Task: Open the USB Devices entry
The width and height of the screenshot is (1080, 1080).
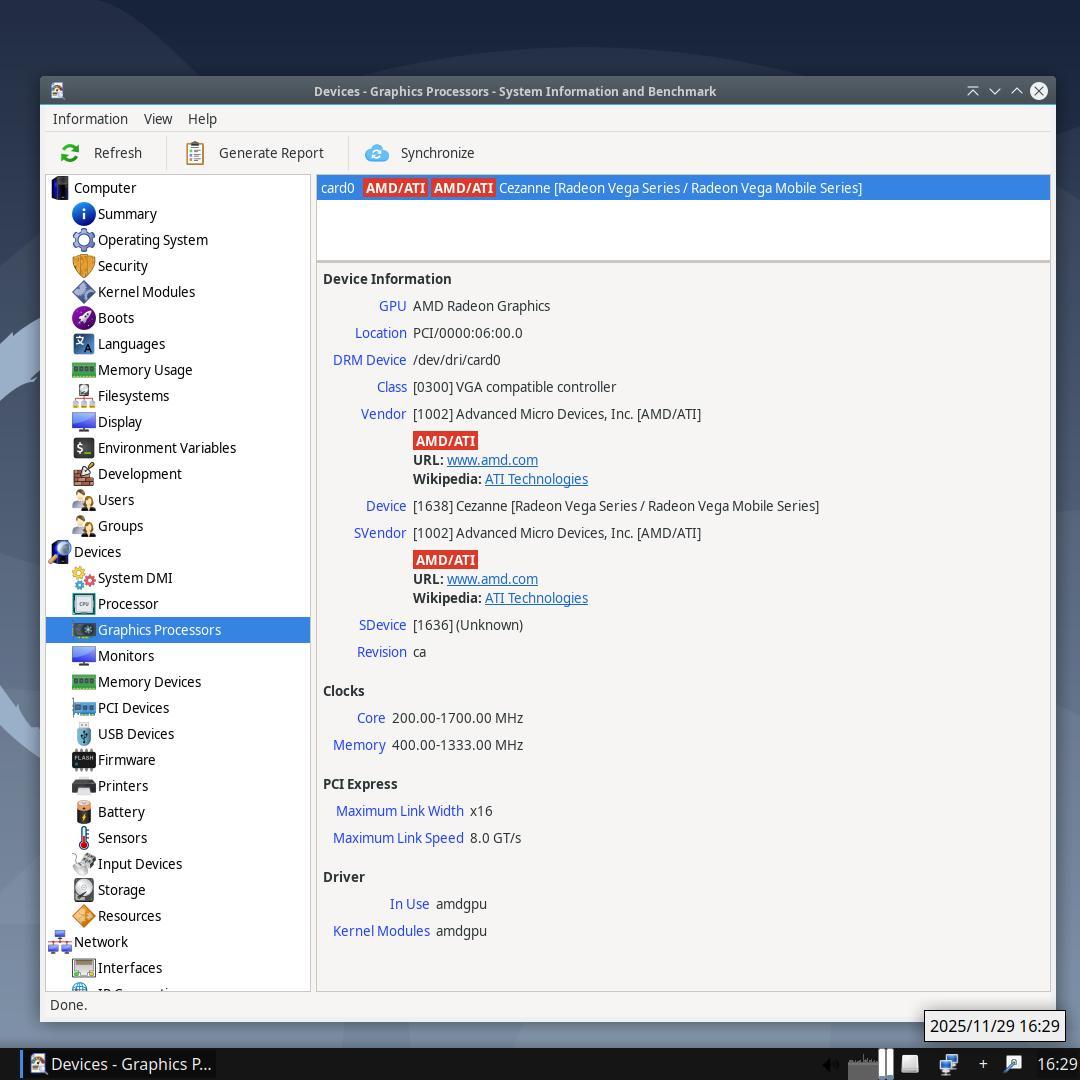Action: pyautogui.click(x=135, y=734)
